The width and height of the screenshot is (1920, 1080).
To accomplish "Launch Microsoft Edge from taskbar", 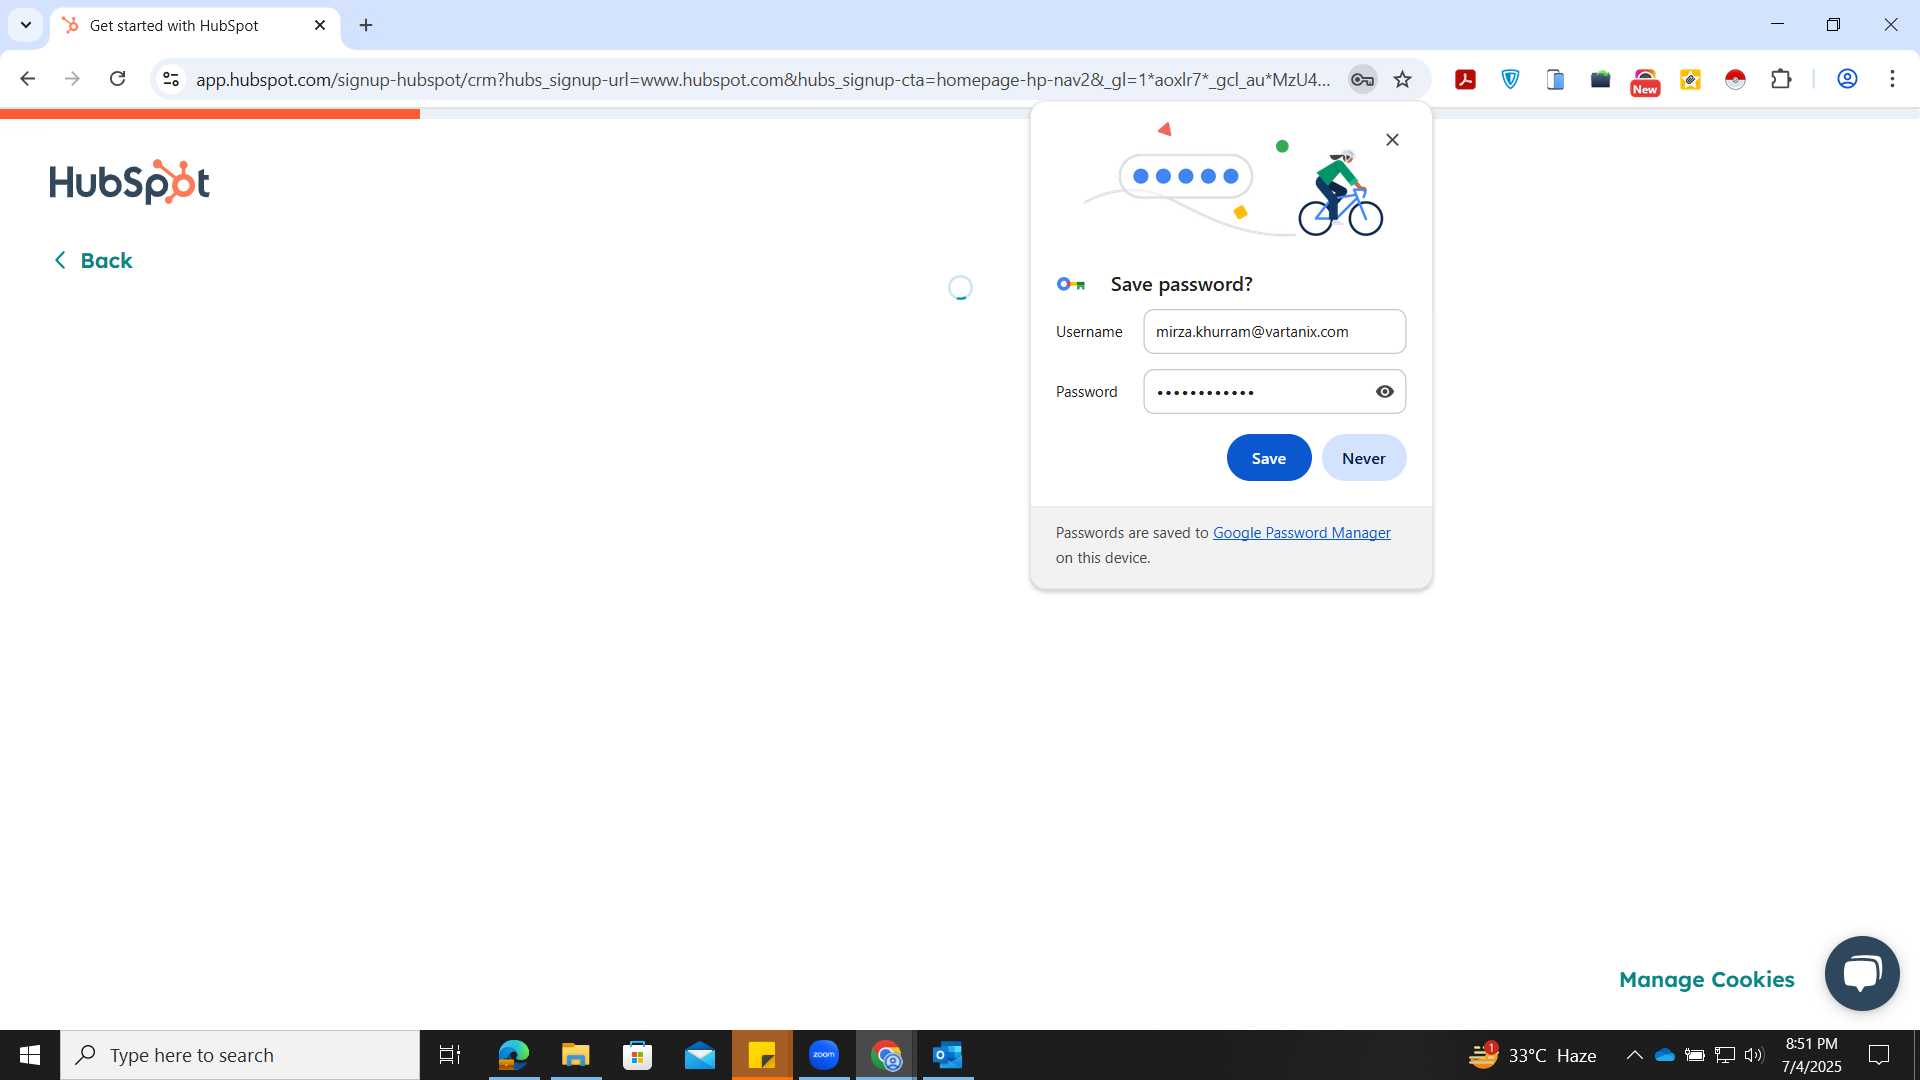I will [x=513, y=1055].
